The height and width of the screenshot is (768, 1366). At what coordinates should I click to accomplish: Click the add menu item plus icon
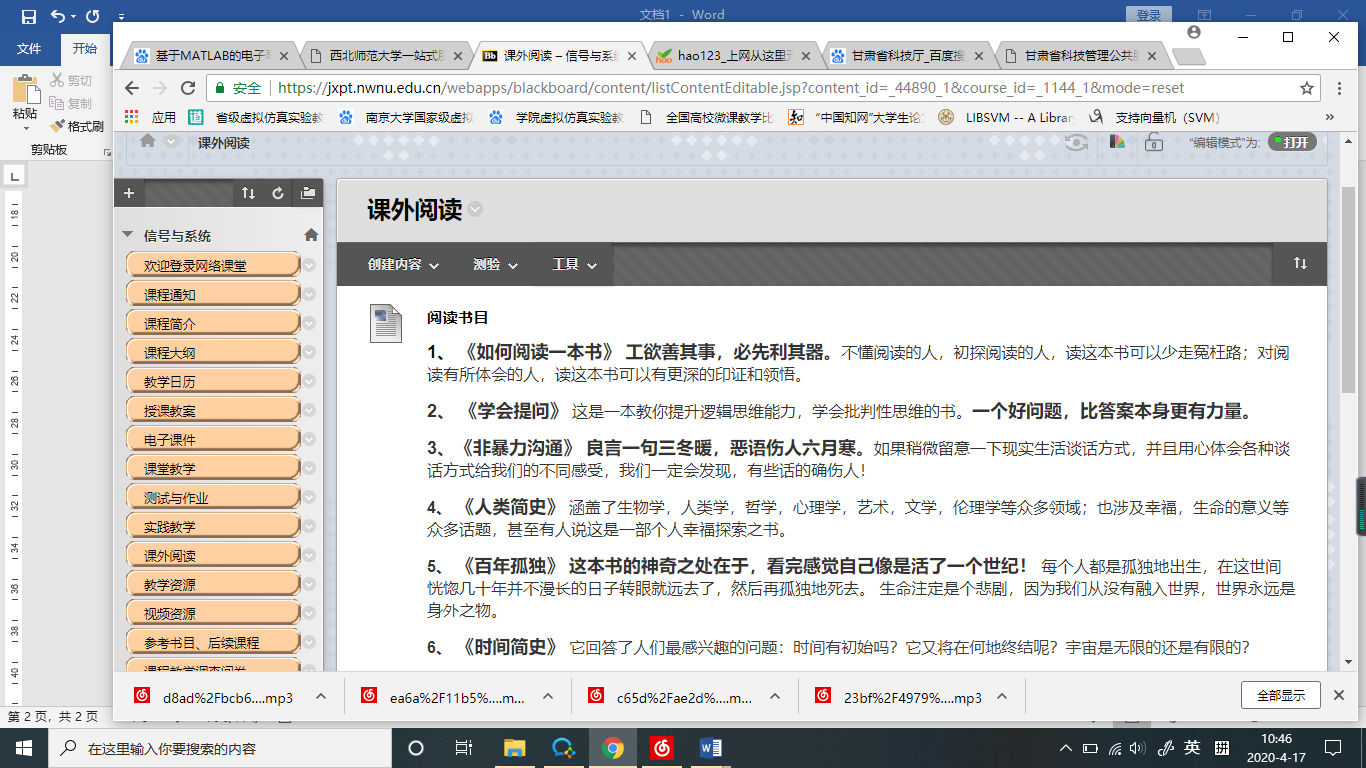click(129, 194)
